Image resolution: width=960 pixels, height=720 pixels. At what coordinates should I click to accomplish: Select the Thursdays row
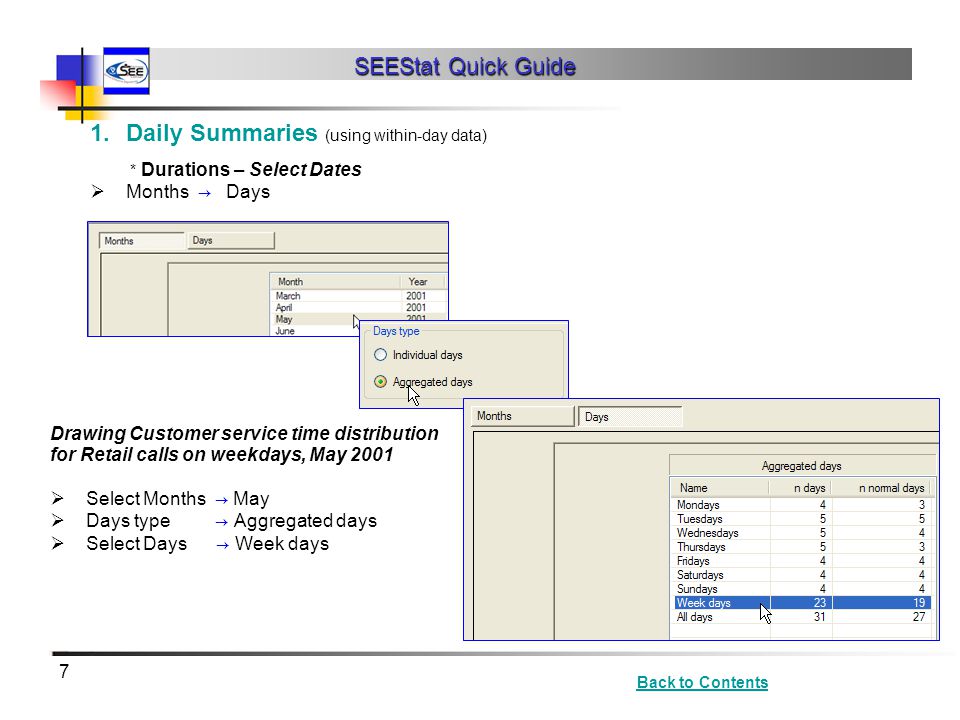(x=802, y=547)
